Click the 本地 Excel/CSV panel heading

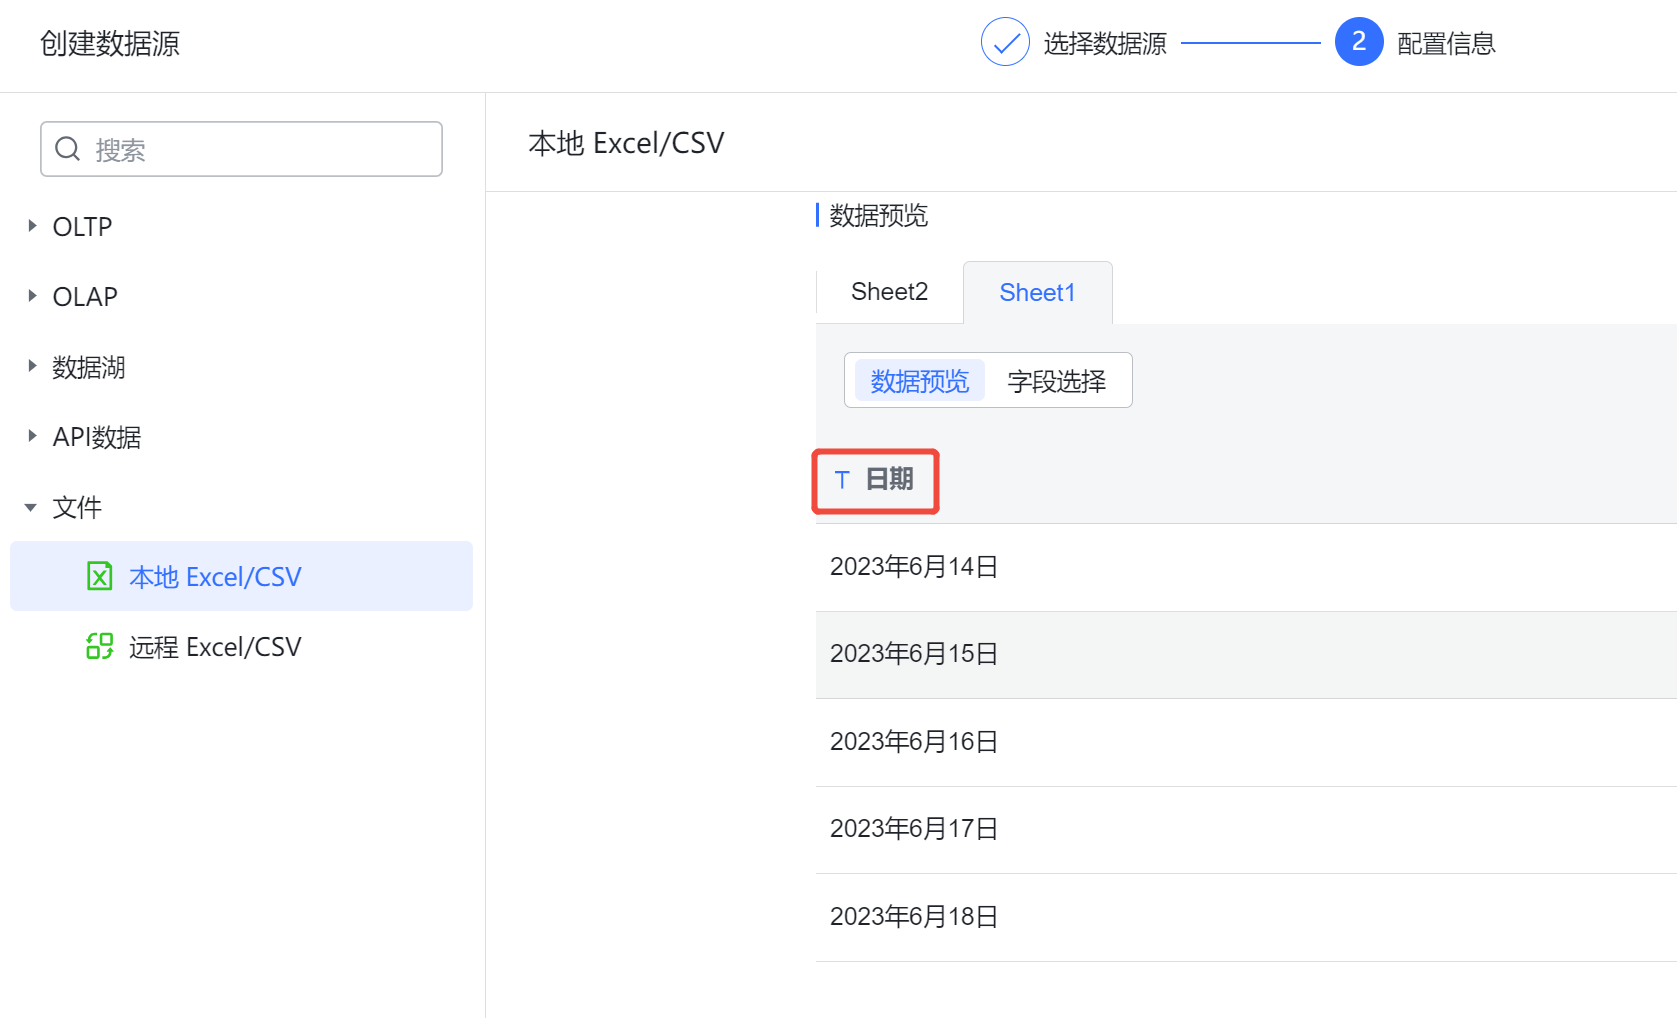click(x=626, y=143)
